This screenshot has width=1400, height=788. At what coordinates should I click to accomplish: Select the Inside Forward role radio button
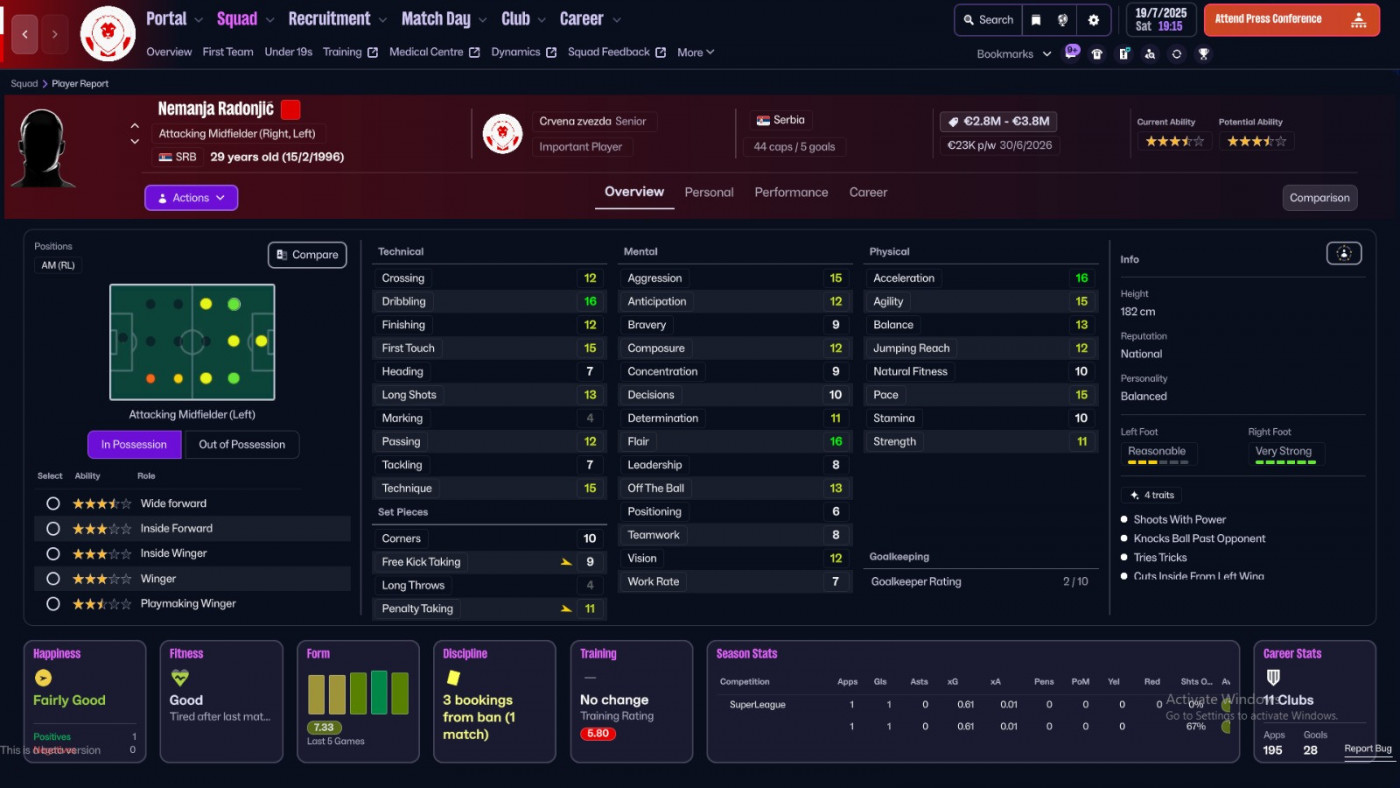(53, 529)
